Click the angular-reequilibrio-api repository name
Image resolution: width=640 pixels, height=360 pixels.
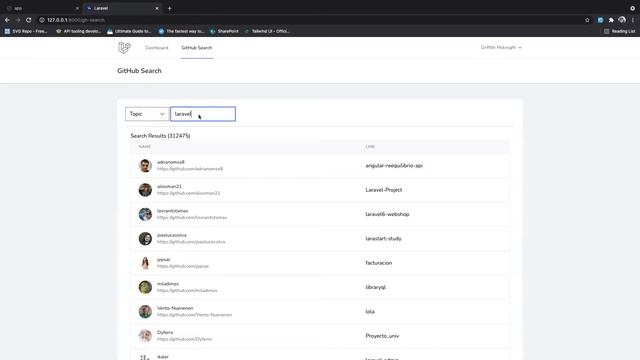394,165
